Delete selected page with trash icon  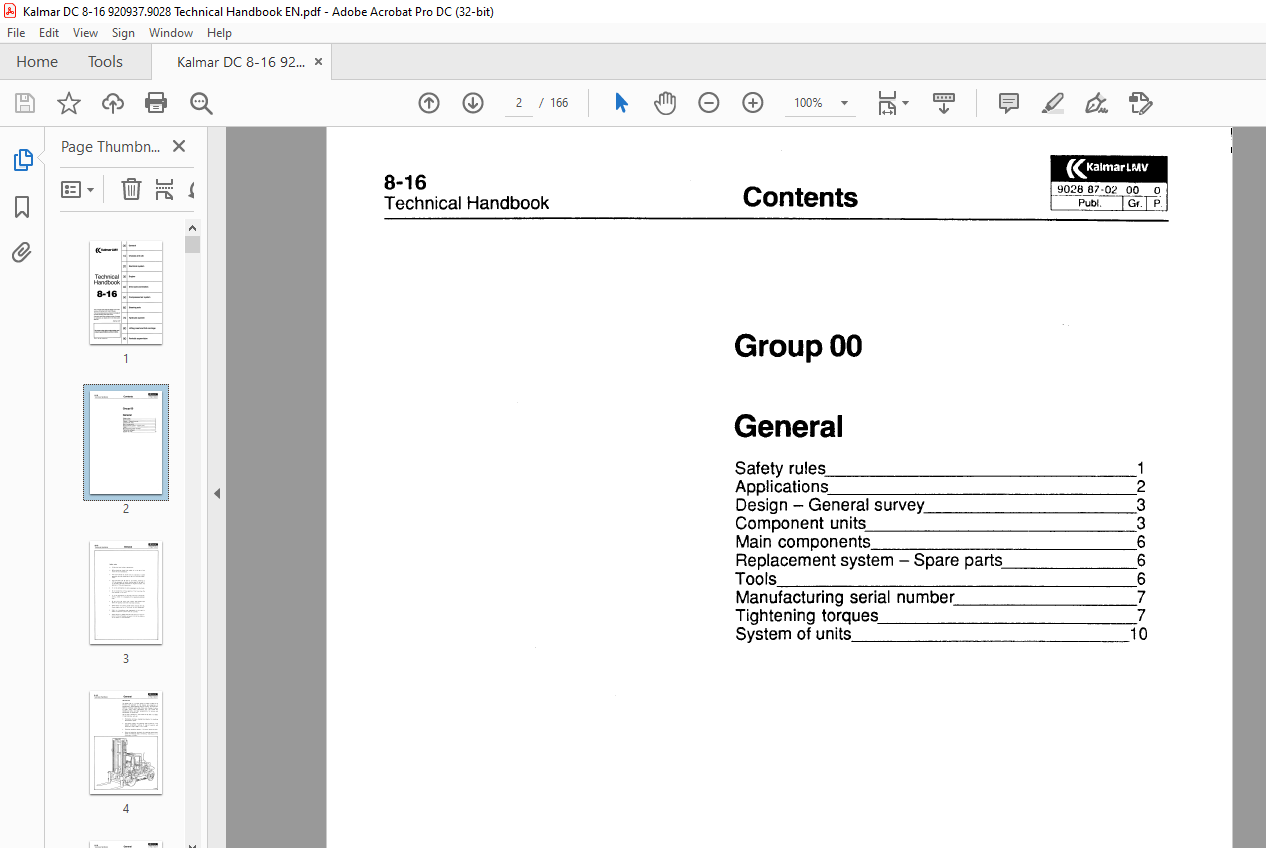pos(131,189)
